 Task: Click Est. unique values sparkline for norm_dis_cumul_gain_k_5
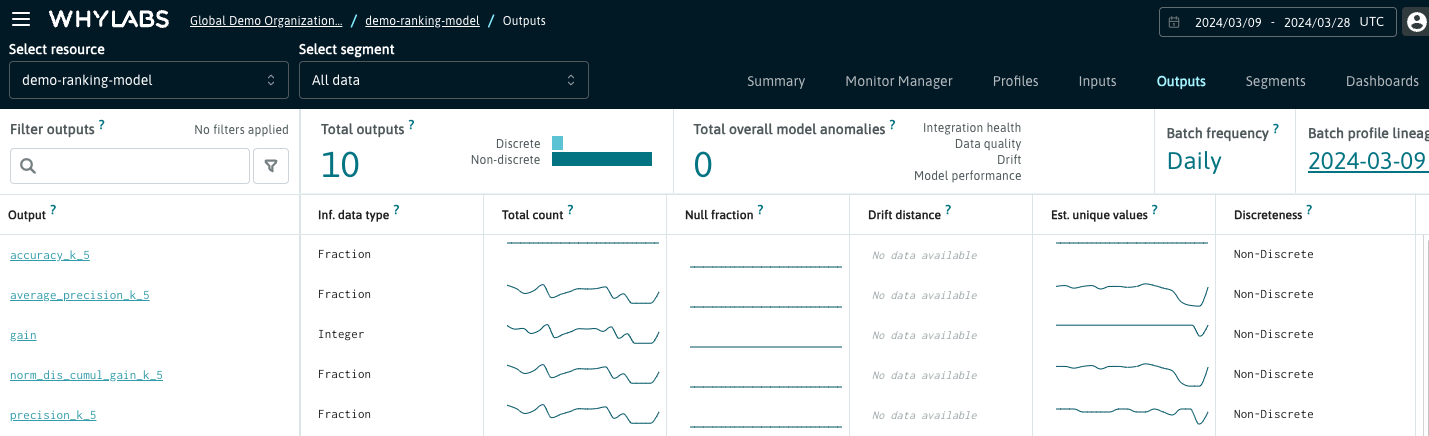pyautogui.click(x=1132, y=374)
